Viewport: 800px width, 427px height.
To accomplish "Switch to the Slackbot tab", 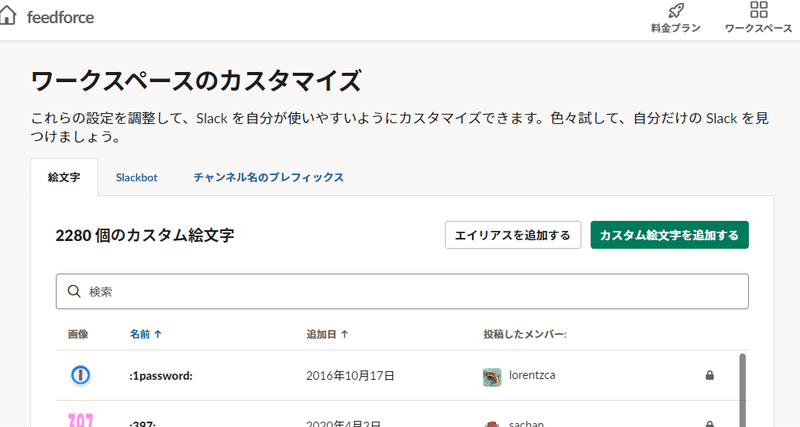I will pos(136,178).
